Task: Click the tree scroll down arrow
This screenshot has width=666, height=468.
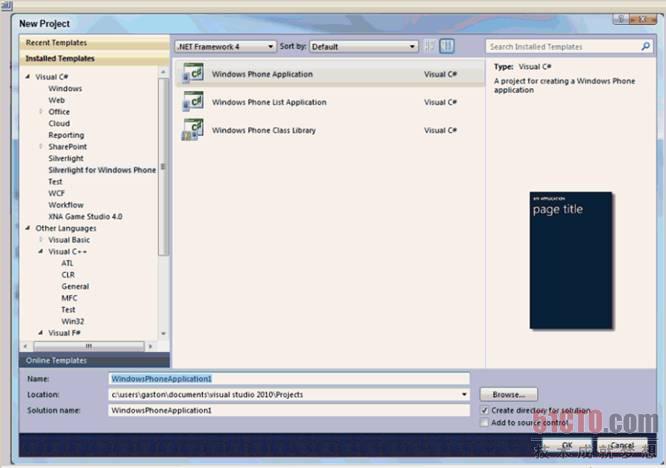Action: pyautogui.click(x=163, y=334)
